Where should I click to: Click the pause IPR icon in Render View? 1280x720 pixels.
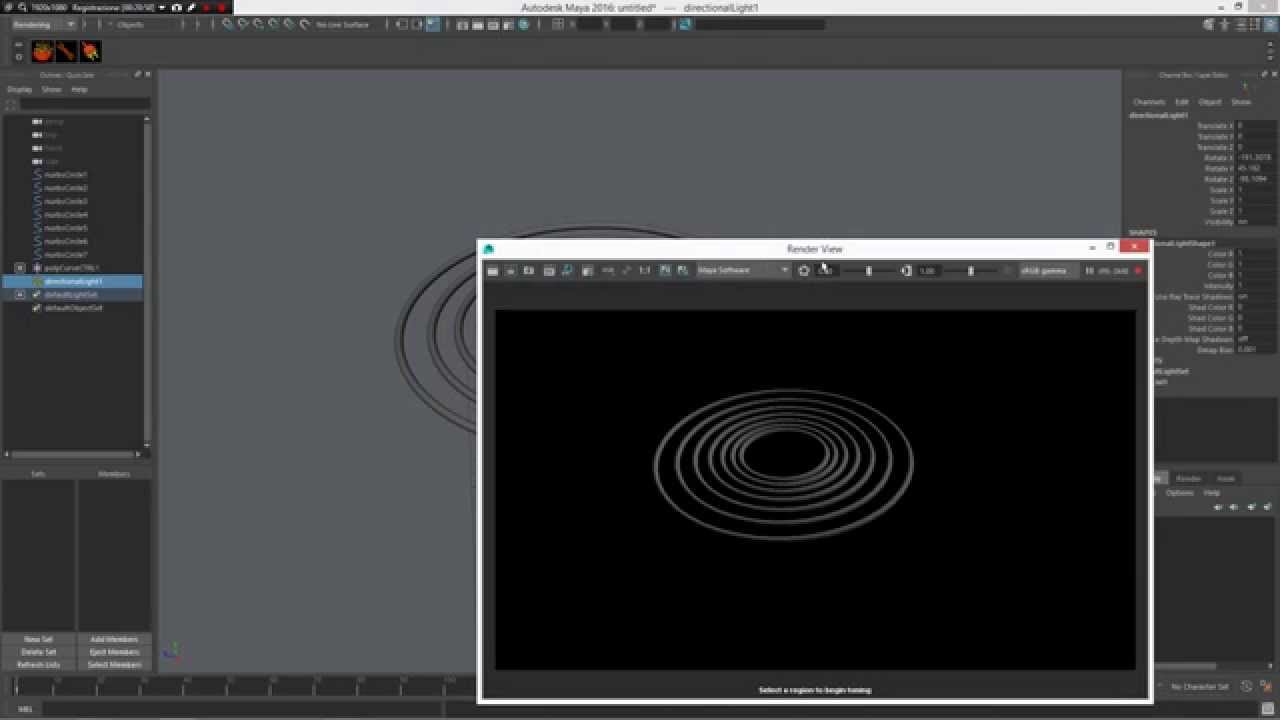point(1089,270)
